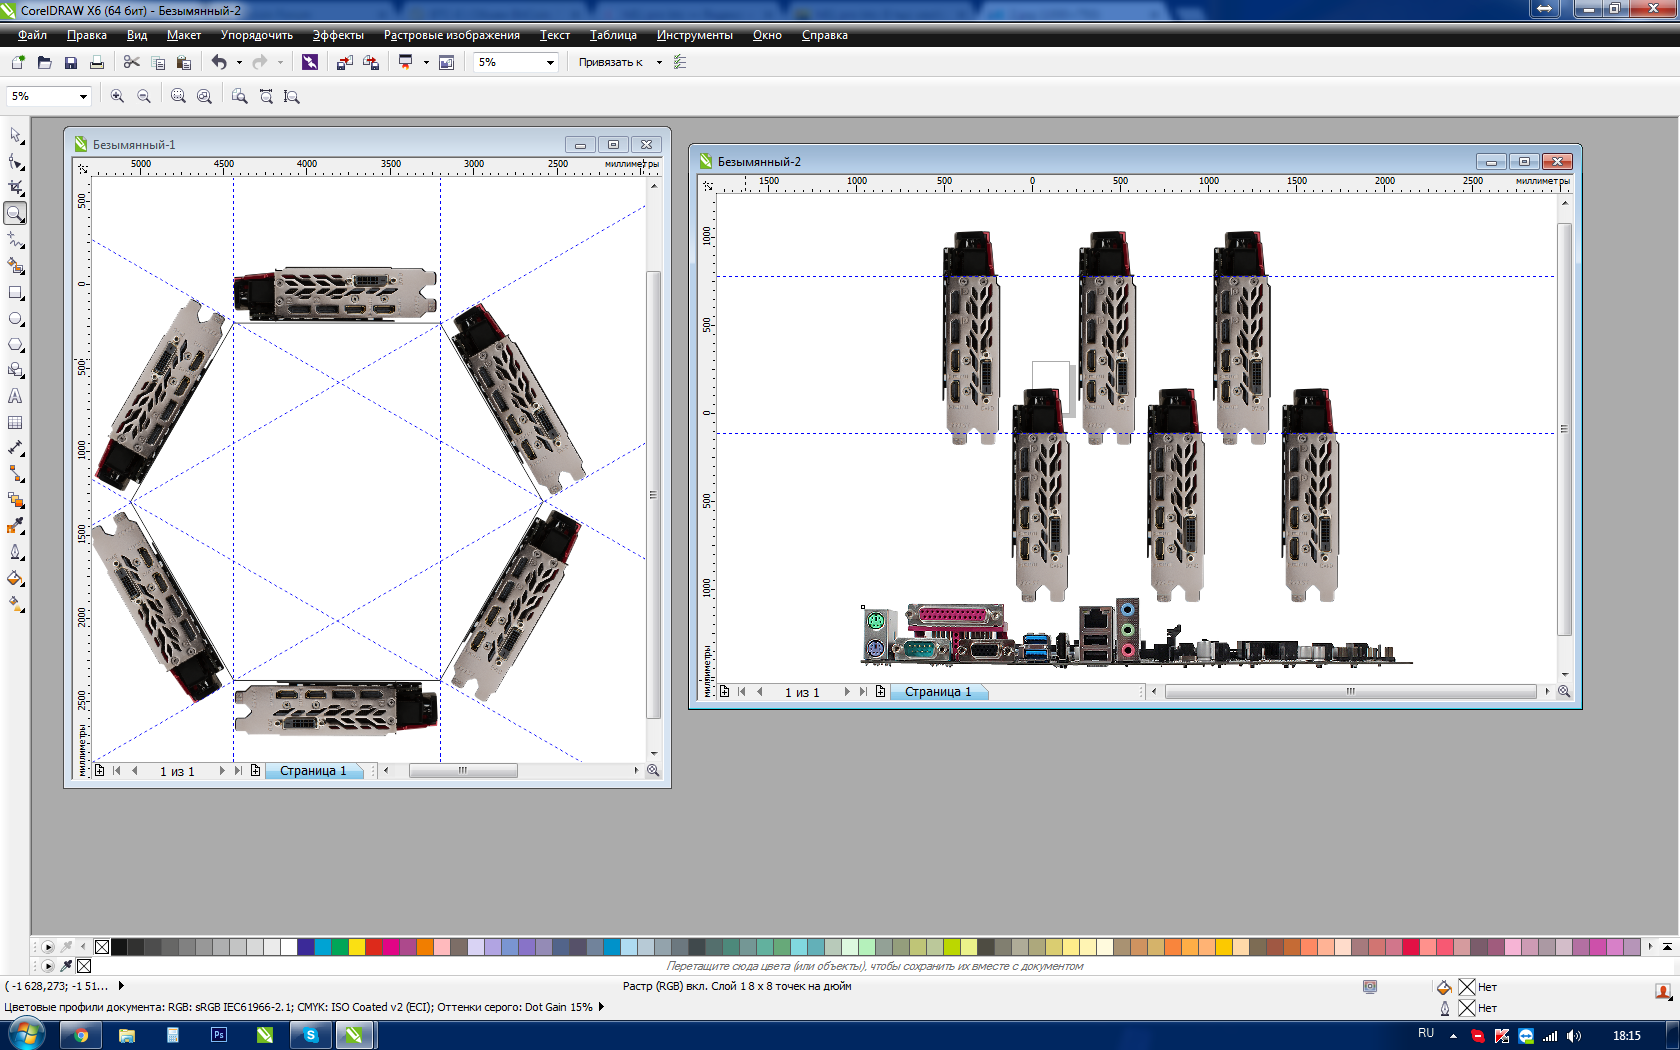This screenshot has height=1050, width=1680.
Task: Activate the Text tool
Action: click(15, 397)
